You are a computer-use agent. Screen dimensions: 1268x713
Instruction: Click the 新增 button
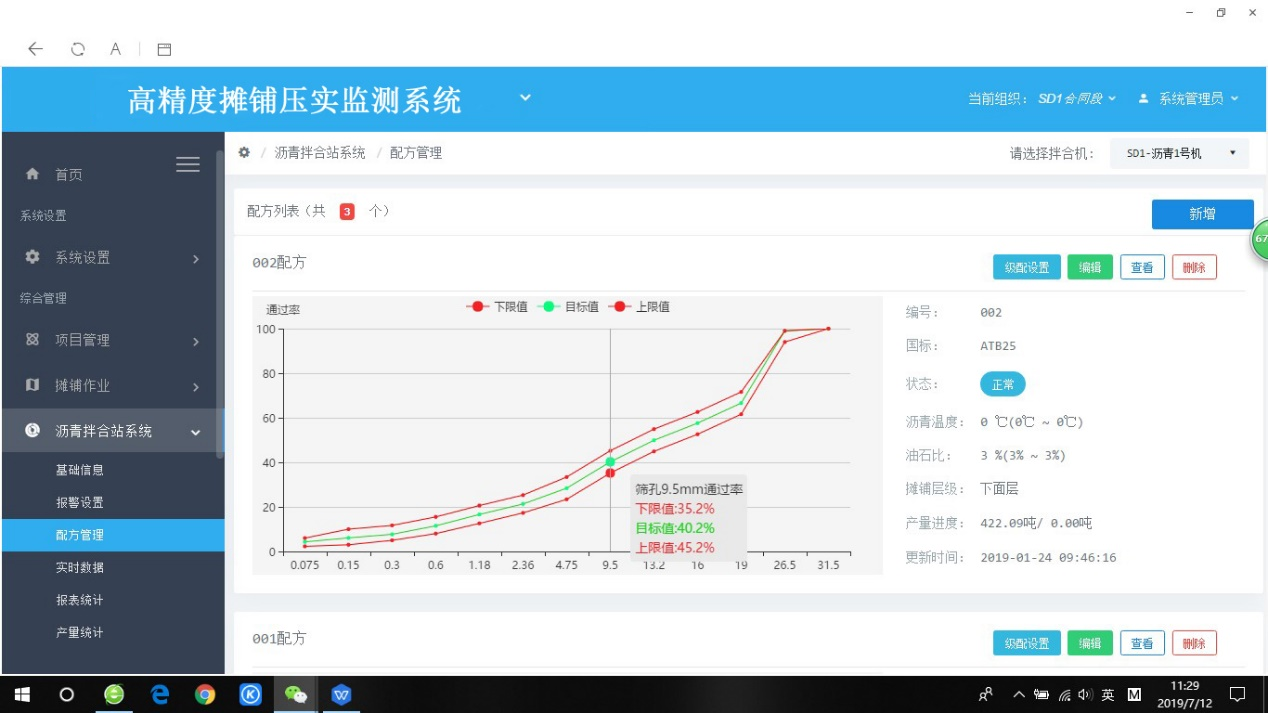coord(1202,214)
